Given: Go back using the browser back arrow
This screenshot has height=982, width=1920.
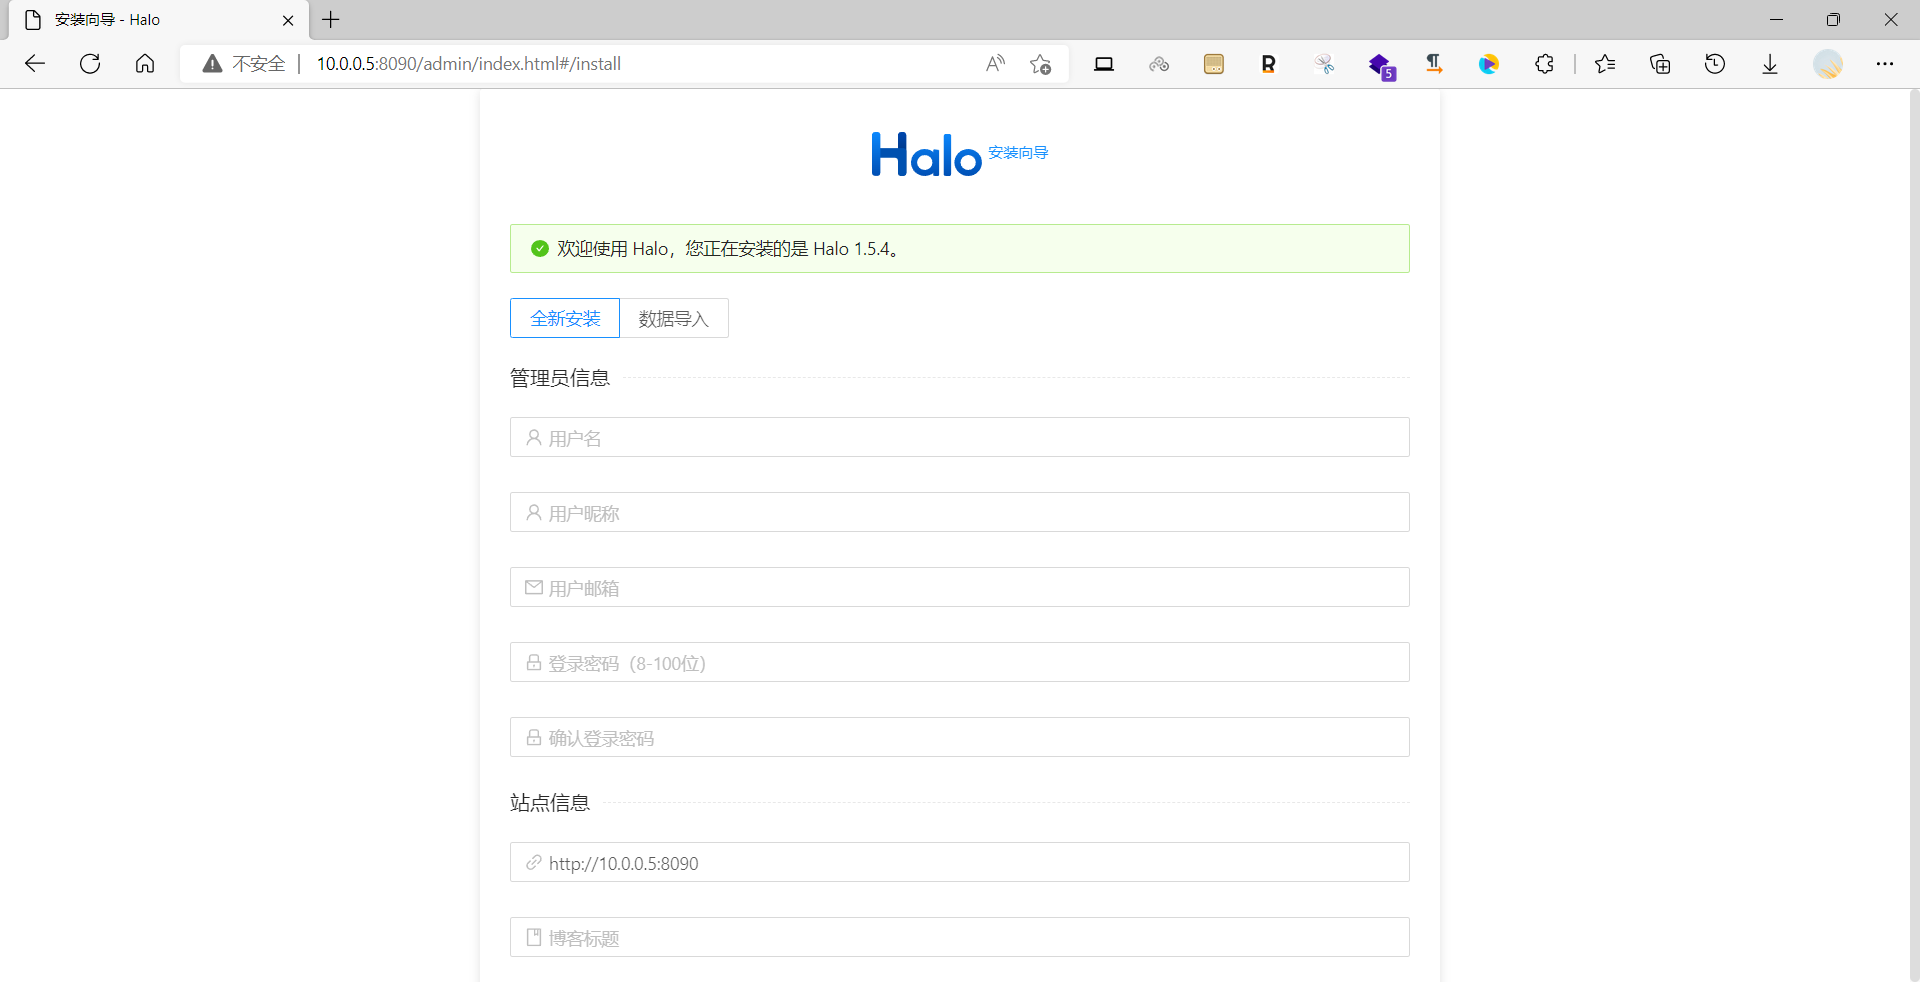Looking at the screenshot, I should click(35, 64).
